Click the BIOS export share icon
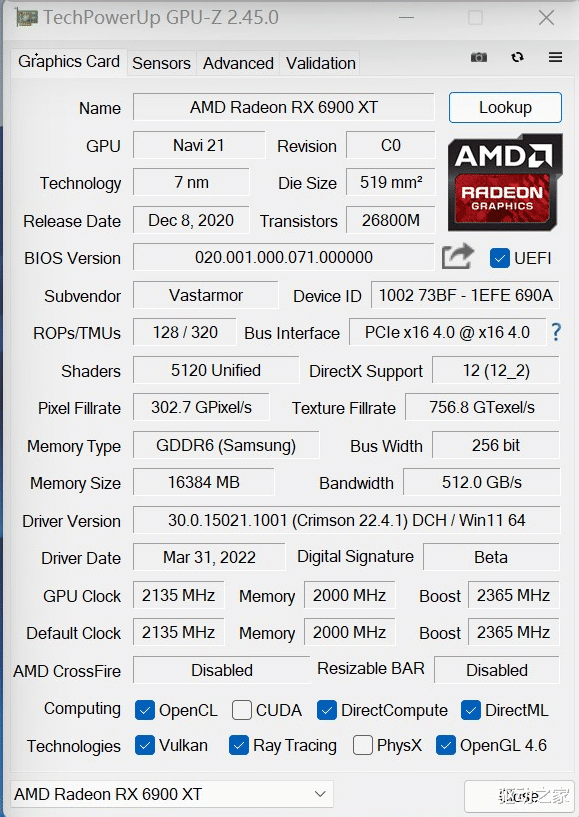 pos(457,257)
